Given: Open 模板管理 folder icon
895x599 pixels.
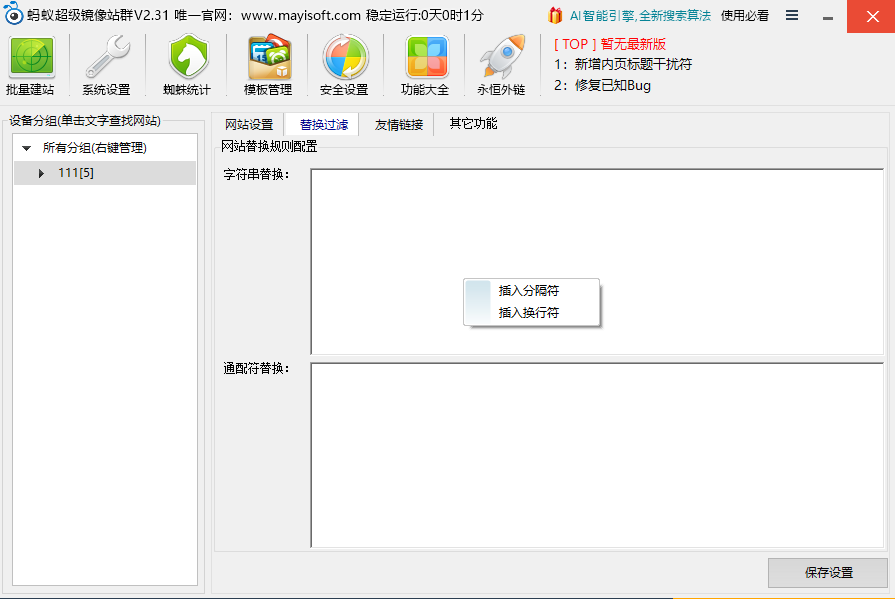Looking at the screenshot, I should (269, 57).
